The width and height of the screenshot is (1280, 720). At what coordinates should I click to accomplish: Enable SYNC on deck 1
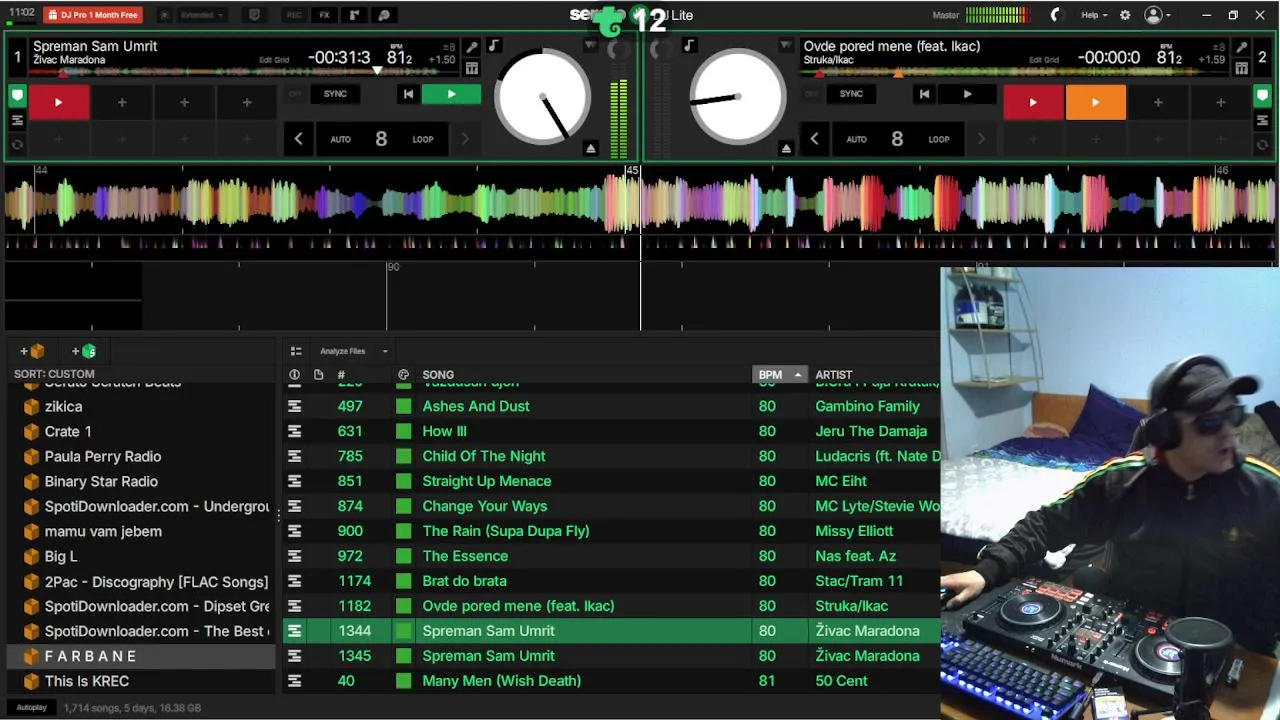coord(335,94)
